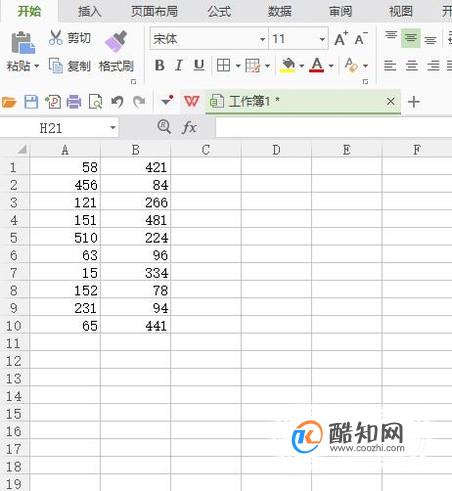
Task: Click the Copy icon
Action: pyautogui.click(x=56, y=65)
